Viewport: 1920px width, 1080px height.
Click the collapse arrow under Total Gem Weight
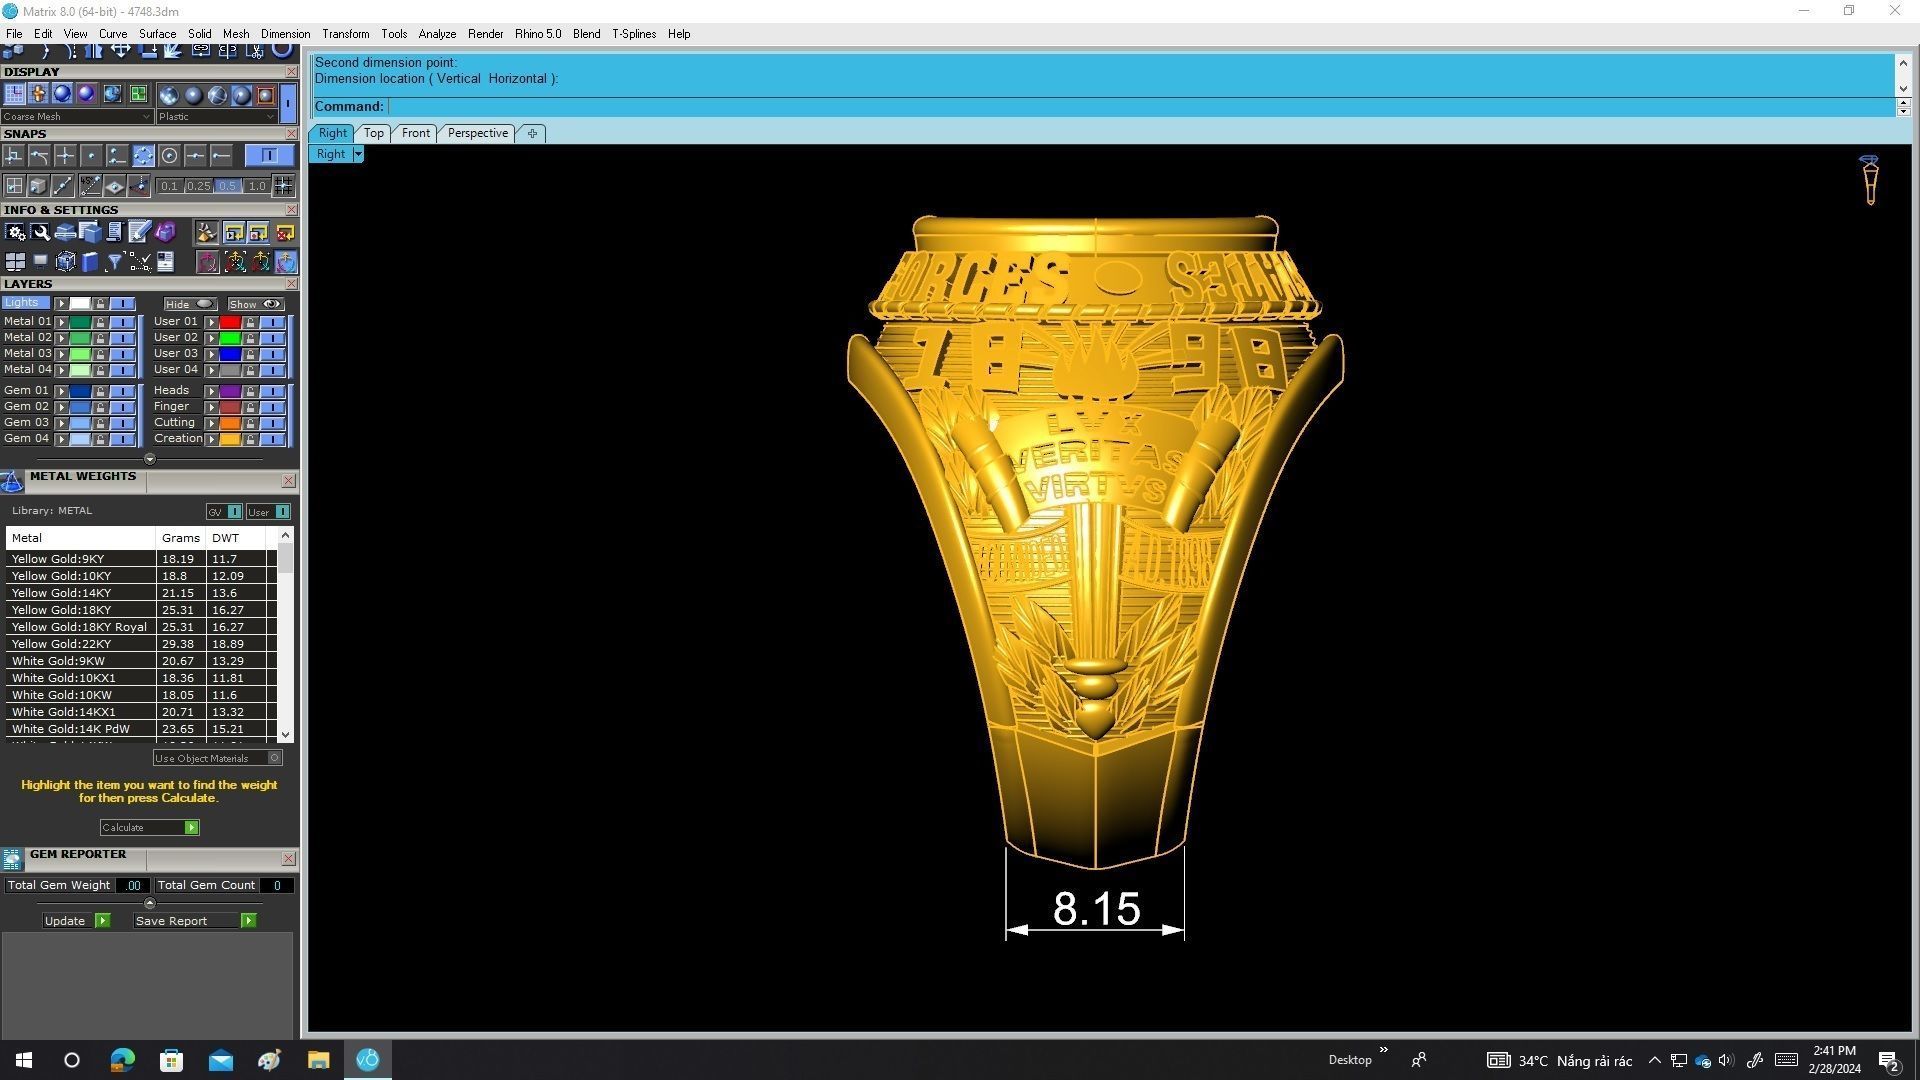pyautogui.click(x=150, y=903)
